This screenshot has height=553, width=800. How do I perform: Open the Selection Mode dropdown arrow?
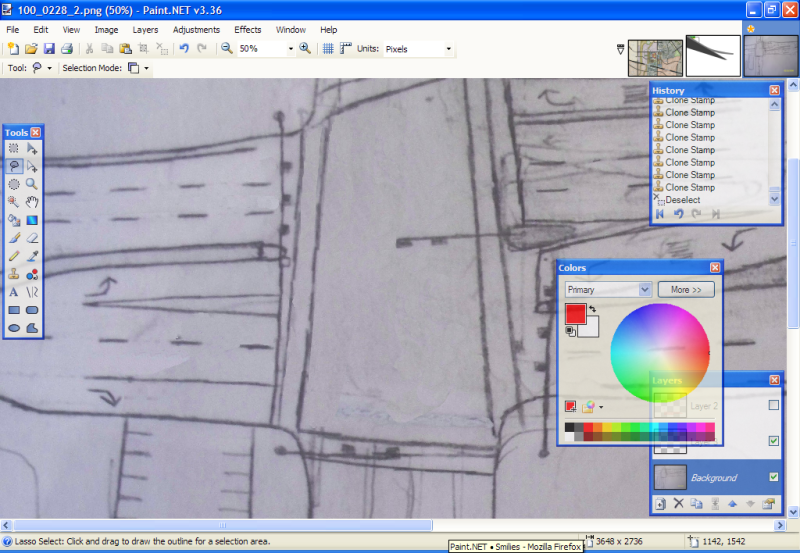tap(146, 68)
